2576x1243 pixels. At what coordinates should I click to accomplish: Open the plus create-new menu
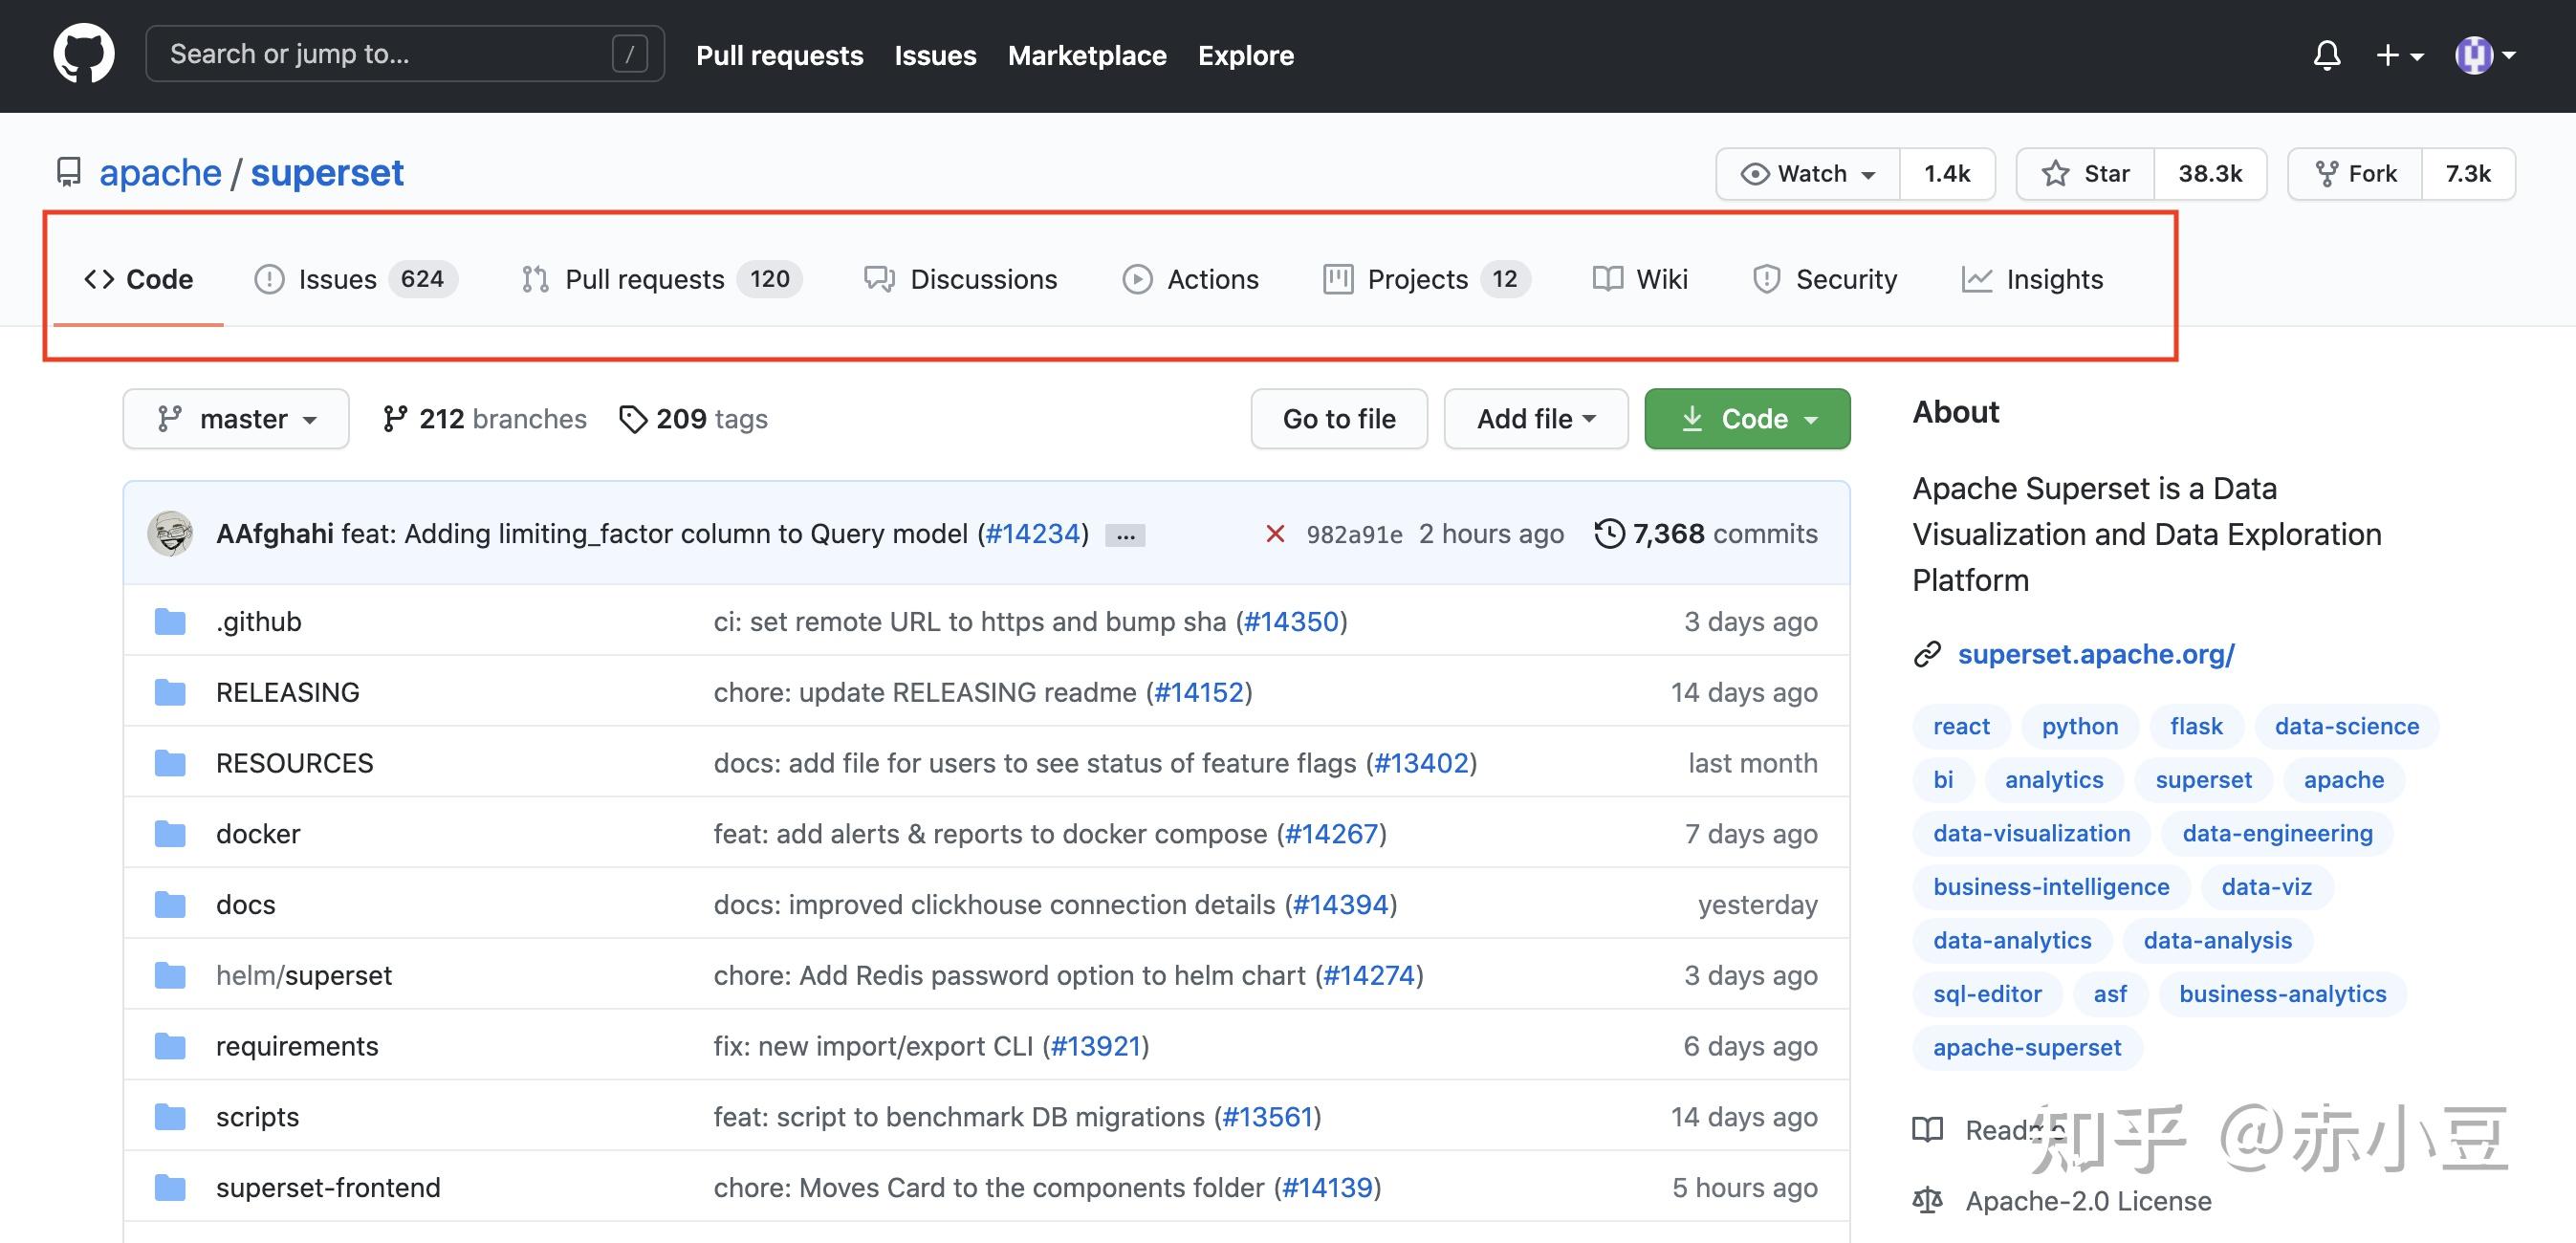point(2398,55)
